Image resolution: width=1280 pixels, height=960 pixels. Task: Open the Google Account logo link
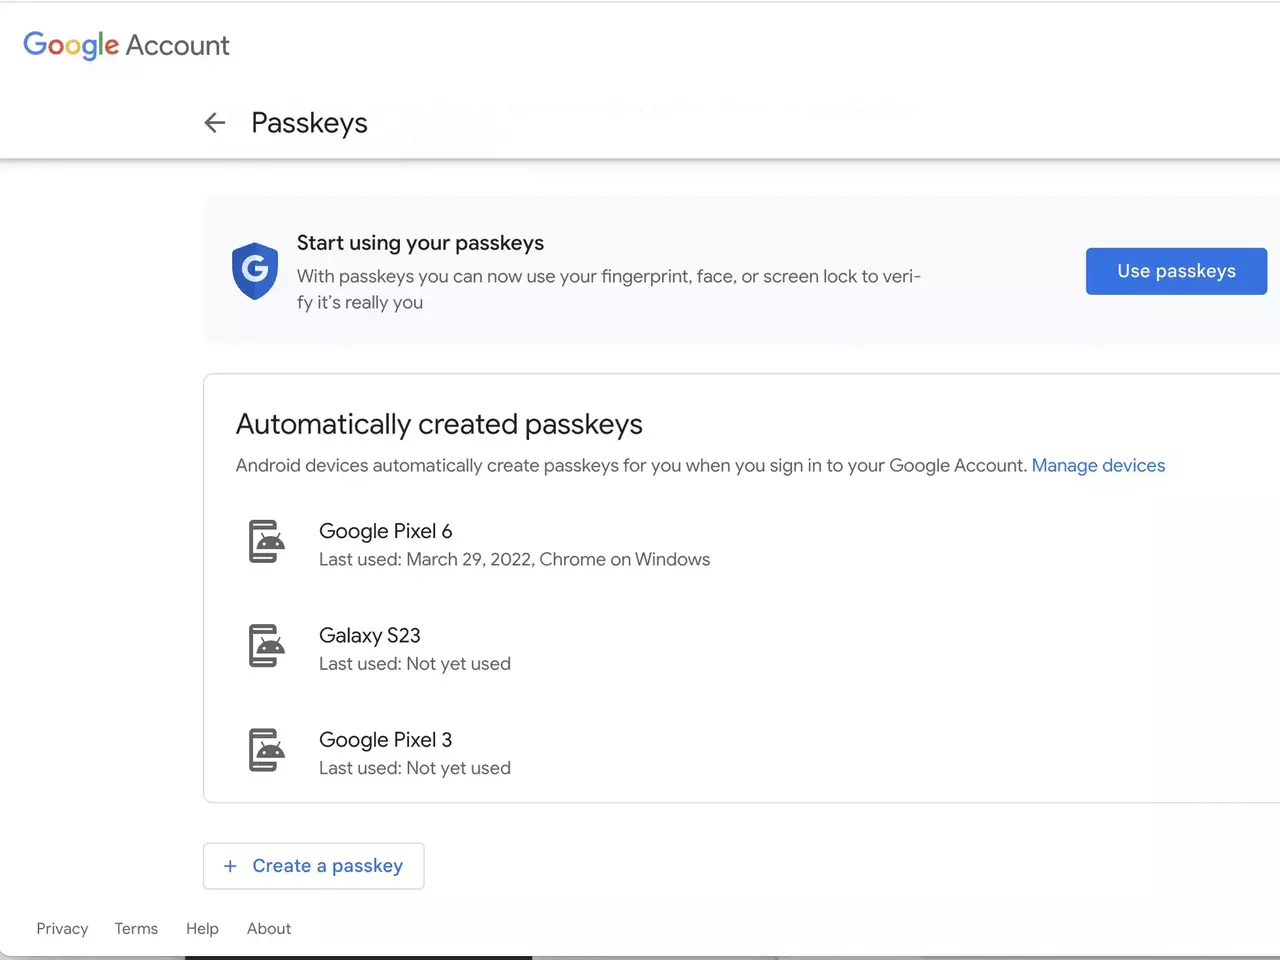click(126, 45)
